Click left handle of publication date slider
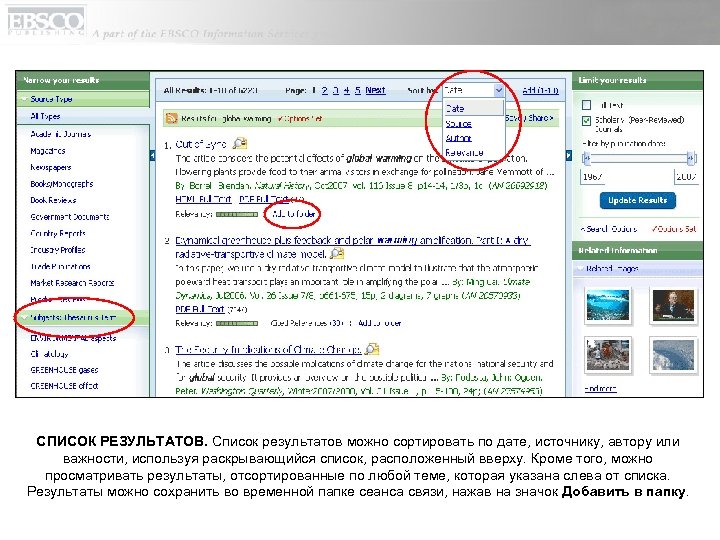This screenshot has height=540, width=720. (586, 158)
